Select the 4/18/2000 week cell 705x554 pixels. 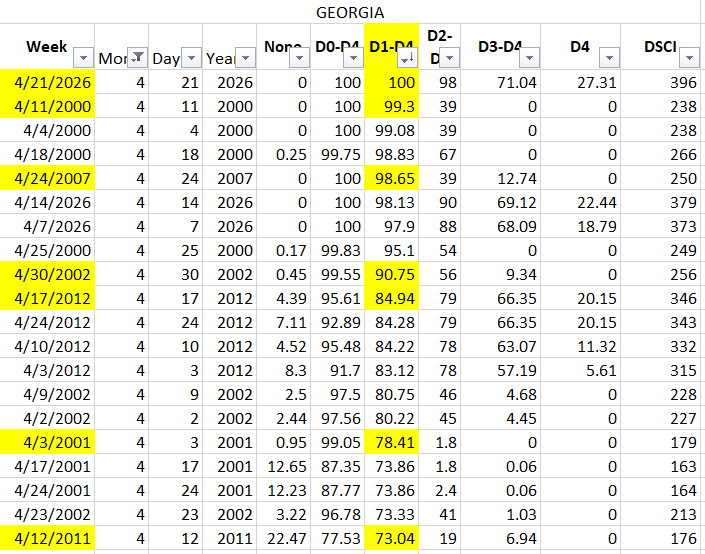point(47,154)
